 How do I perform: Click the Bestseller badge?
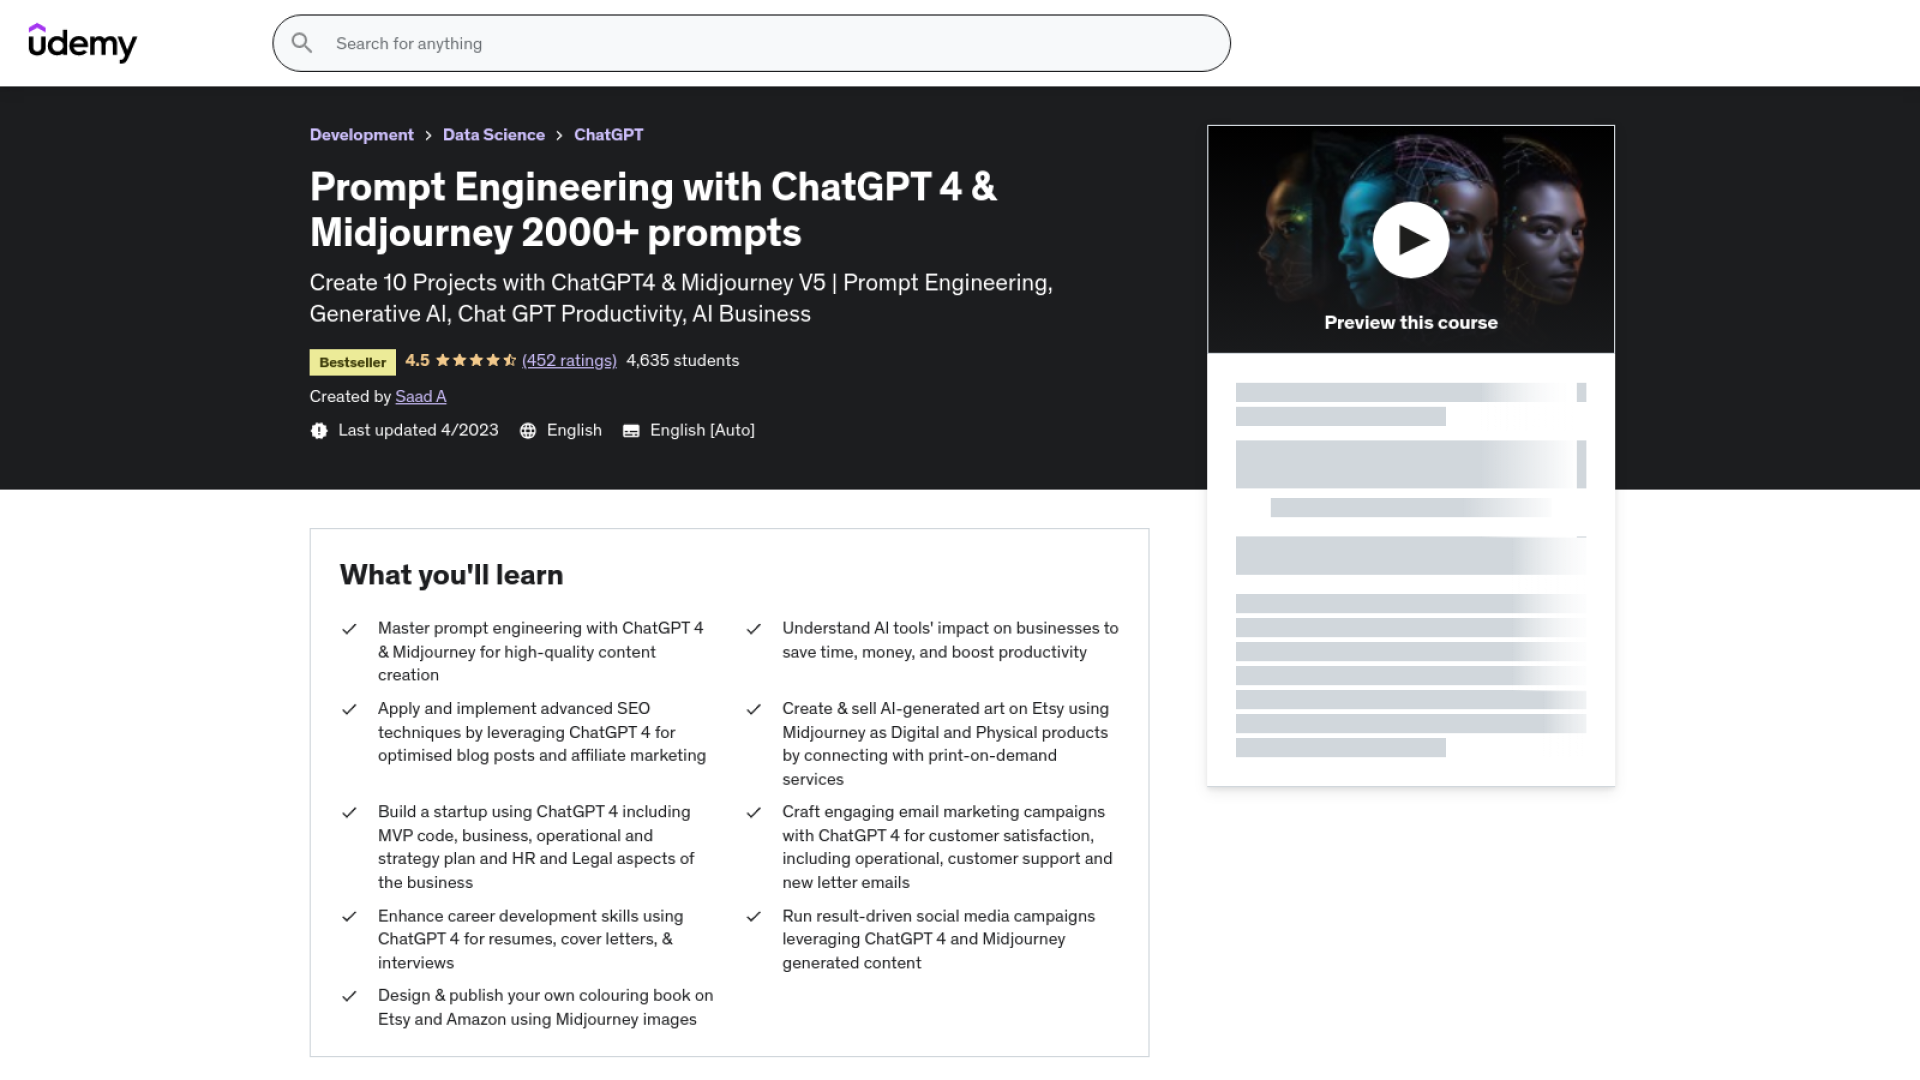point(352,362)
